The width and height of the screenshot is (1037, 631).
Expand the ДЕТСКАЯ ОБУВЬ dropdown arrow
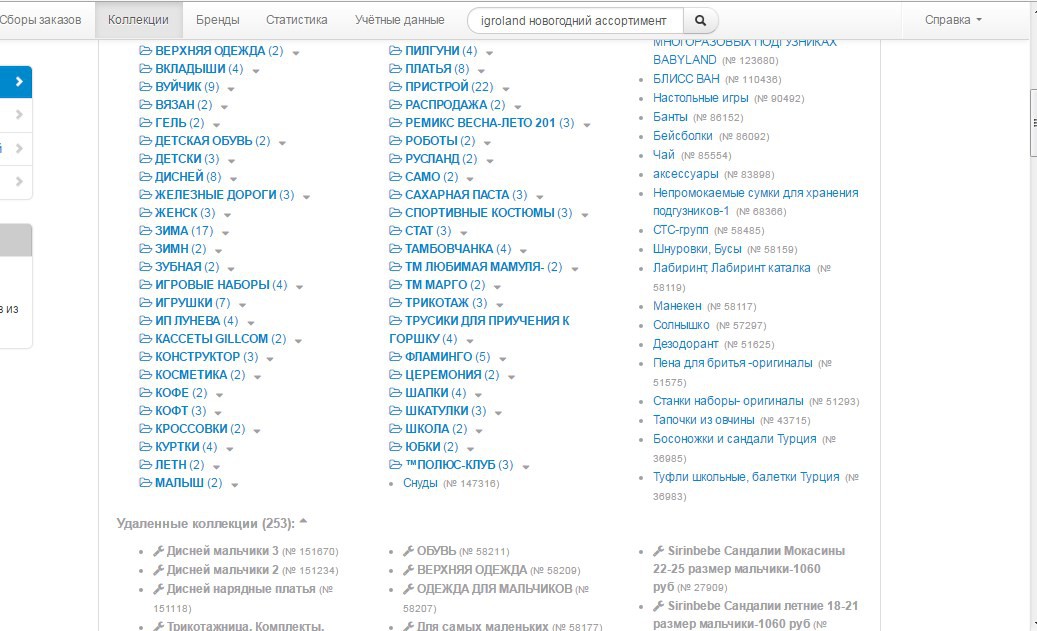coord(282,143)
